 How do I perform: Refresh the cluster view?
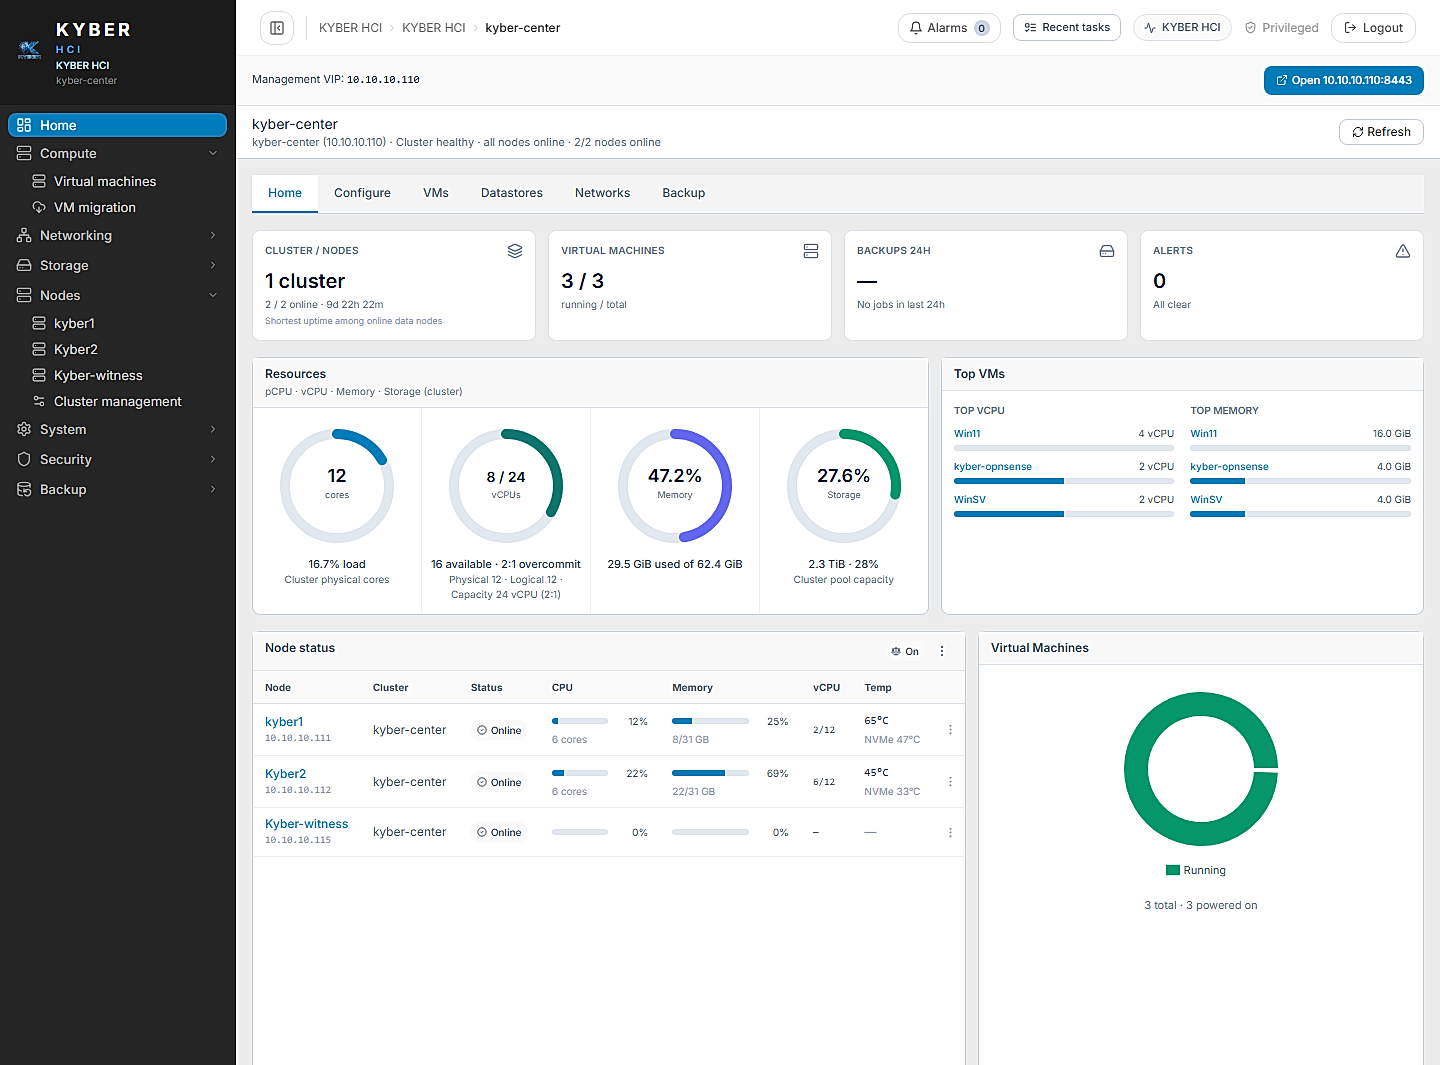click(1381, 132)
